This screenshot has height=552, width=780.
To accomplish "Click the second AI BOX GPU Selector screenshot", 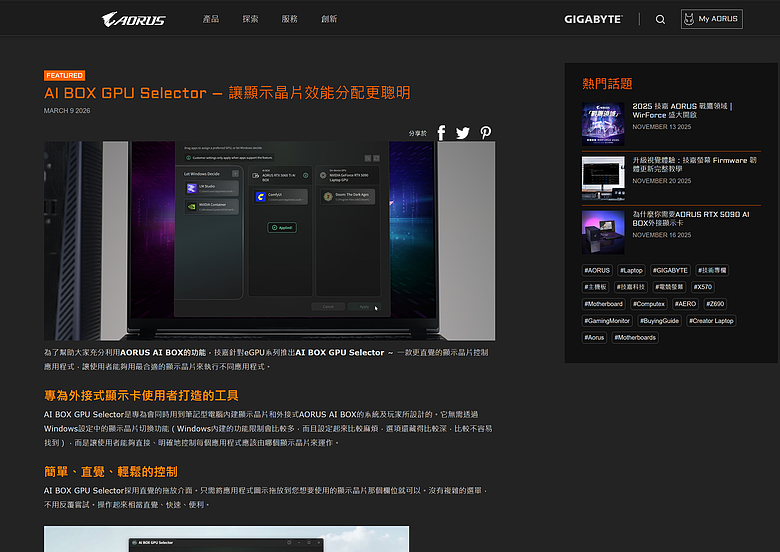I will point(226,539).
